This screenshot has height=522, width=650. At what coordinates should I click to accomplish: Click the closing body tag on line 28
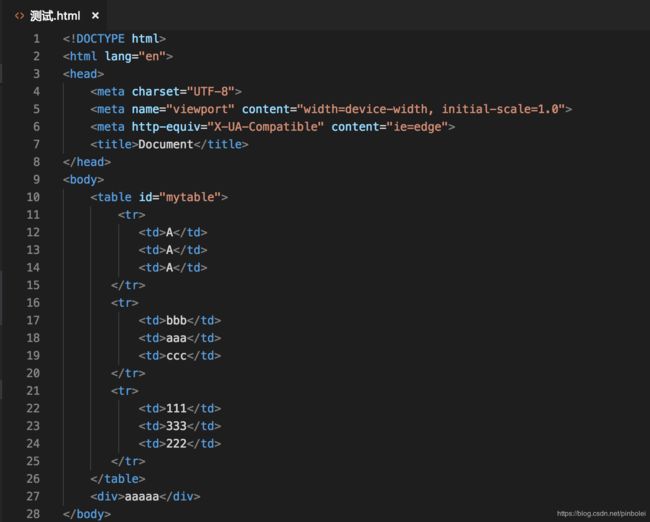click(87, 514)
